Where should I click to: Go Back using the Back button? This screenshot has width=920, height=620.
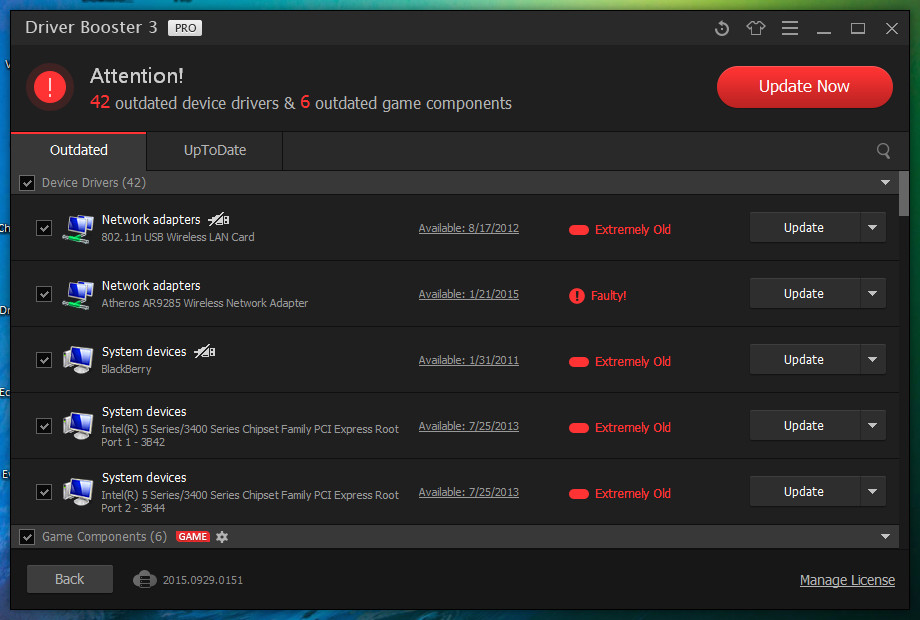coord(70,579)
